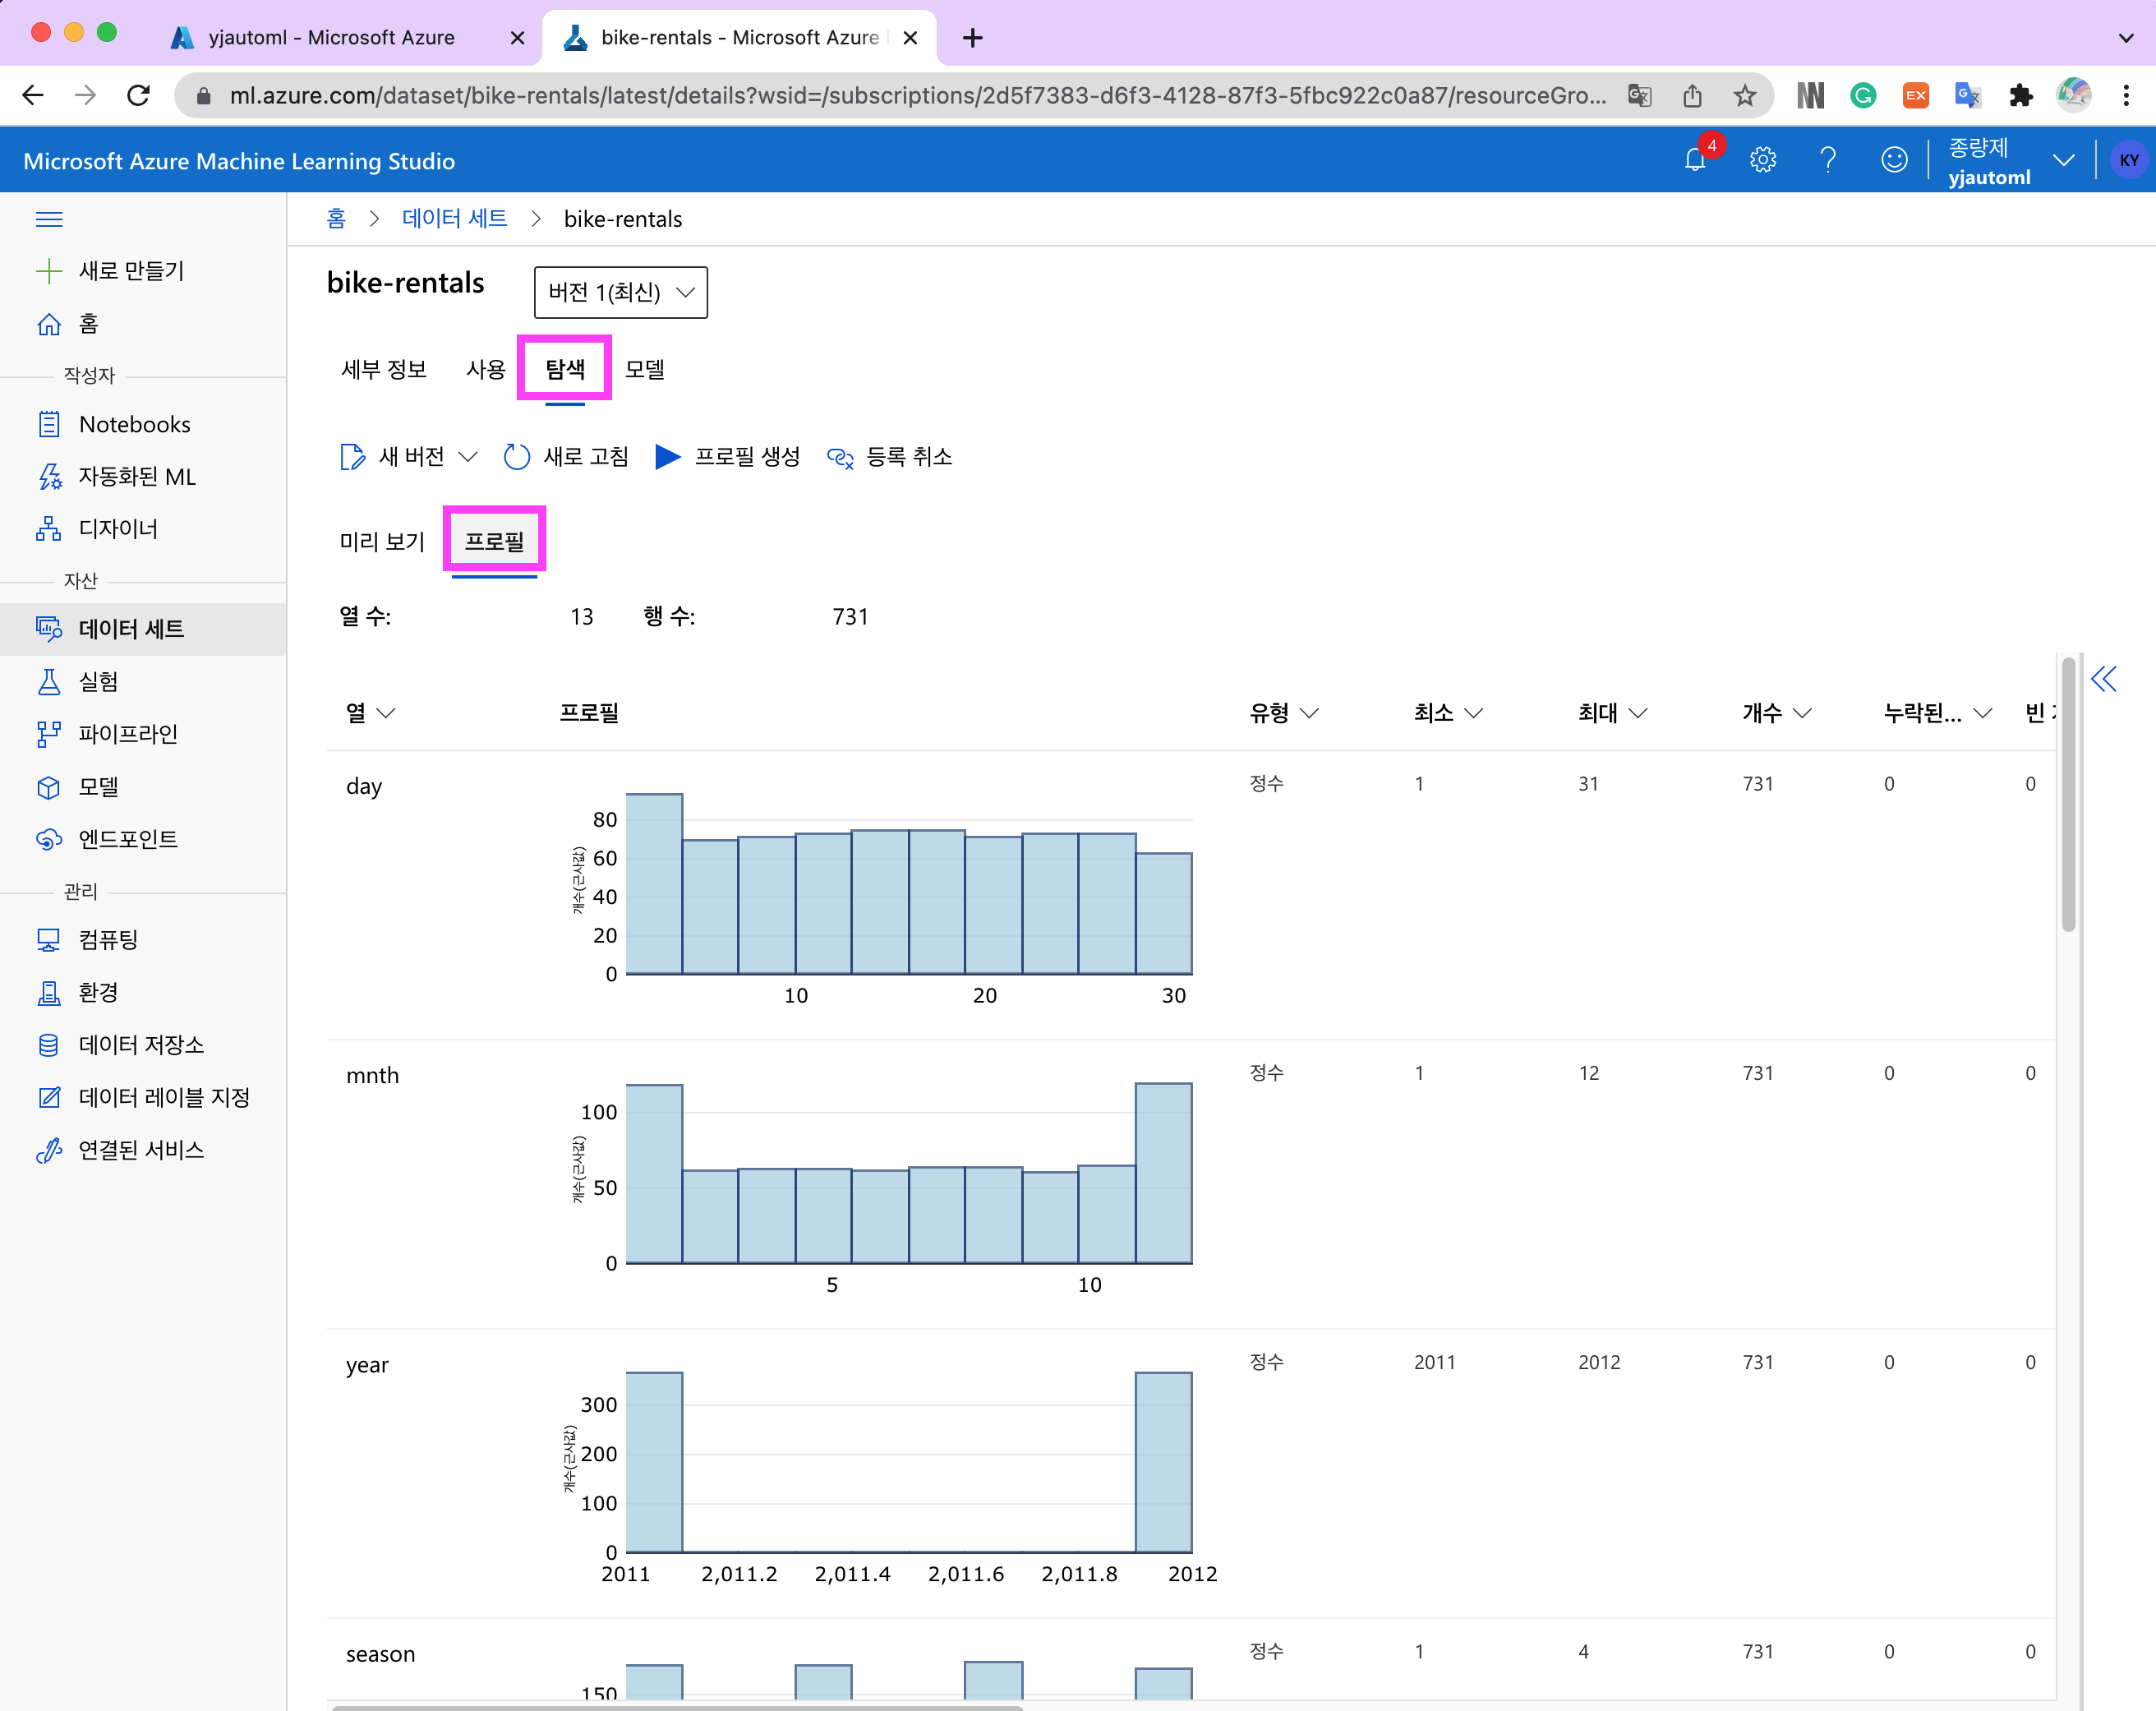Open the help question mark

(x=1828, y=159)
